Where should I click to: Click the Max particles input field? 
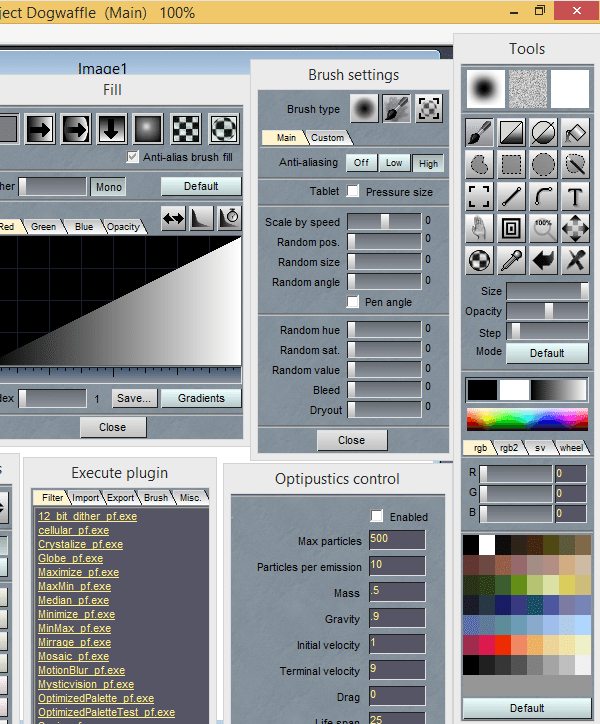pyautogui.click(x=397, y=539)
